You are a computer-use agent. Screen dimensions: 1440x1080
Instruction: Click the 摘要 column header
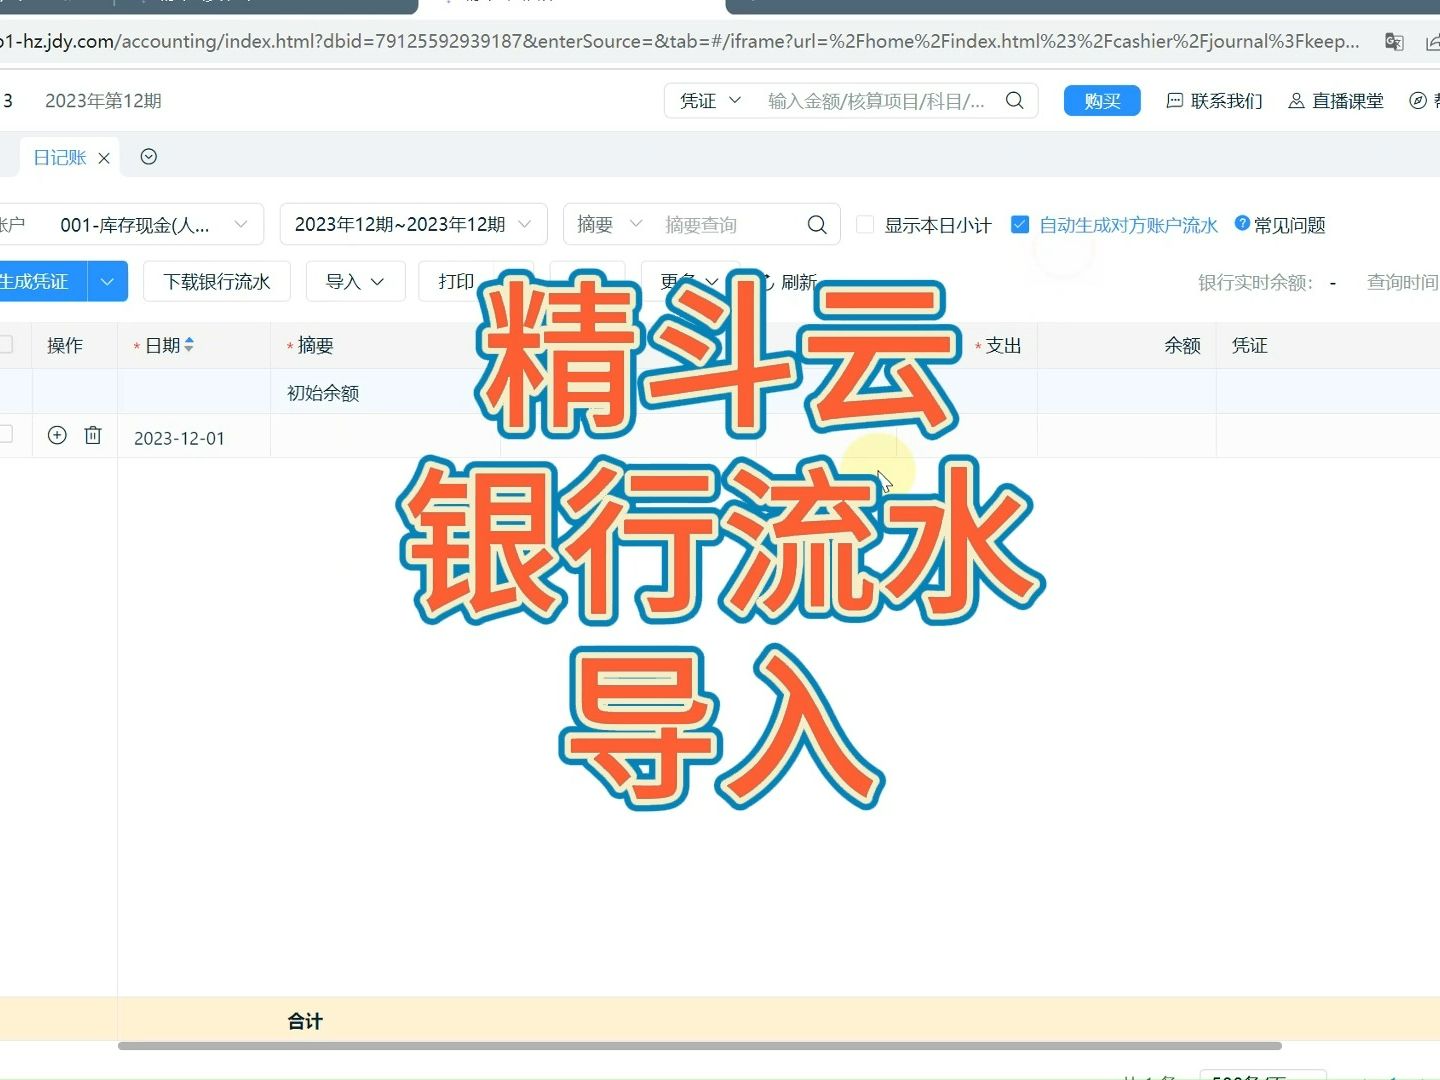coord(316,346)
